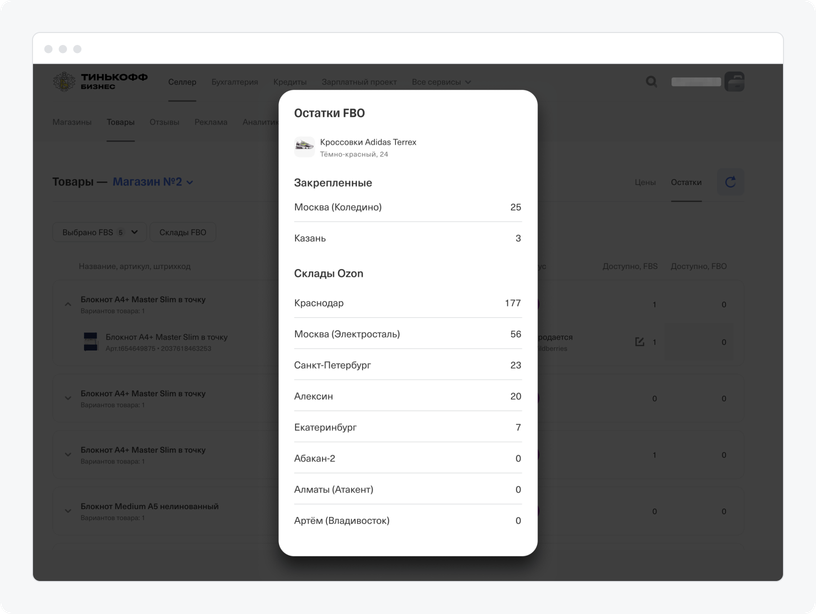Click the Остатки FBO dialog title
Viewport: 816px width, 614px height.
(x=329, y=113)
